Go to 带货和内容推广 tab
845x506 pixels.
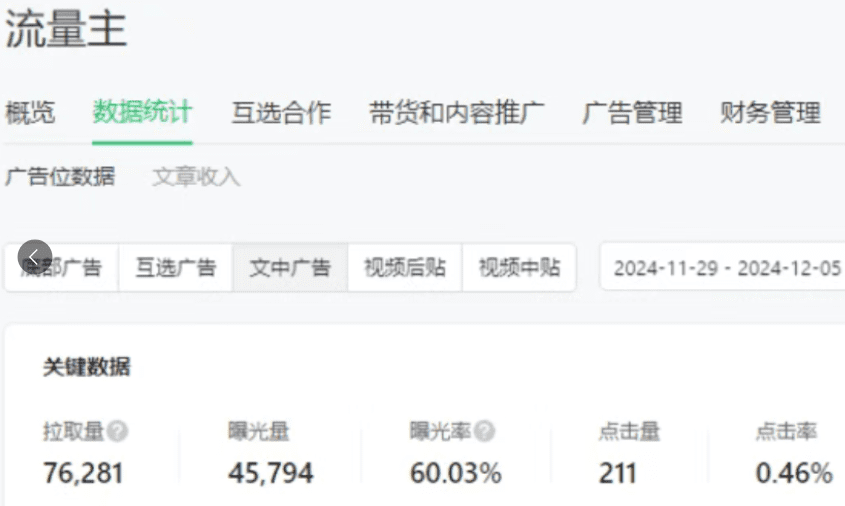(456, 112)
